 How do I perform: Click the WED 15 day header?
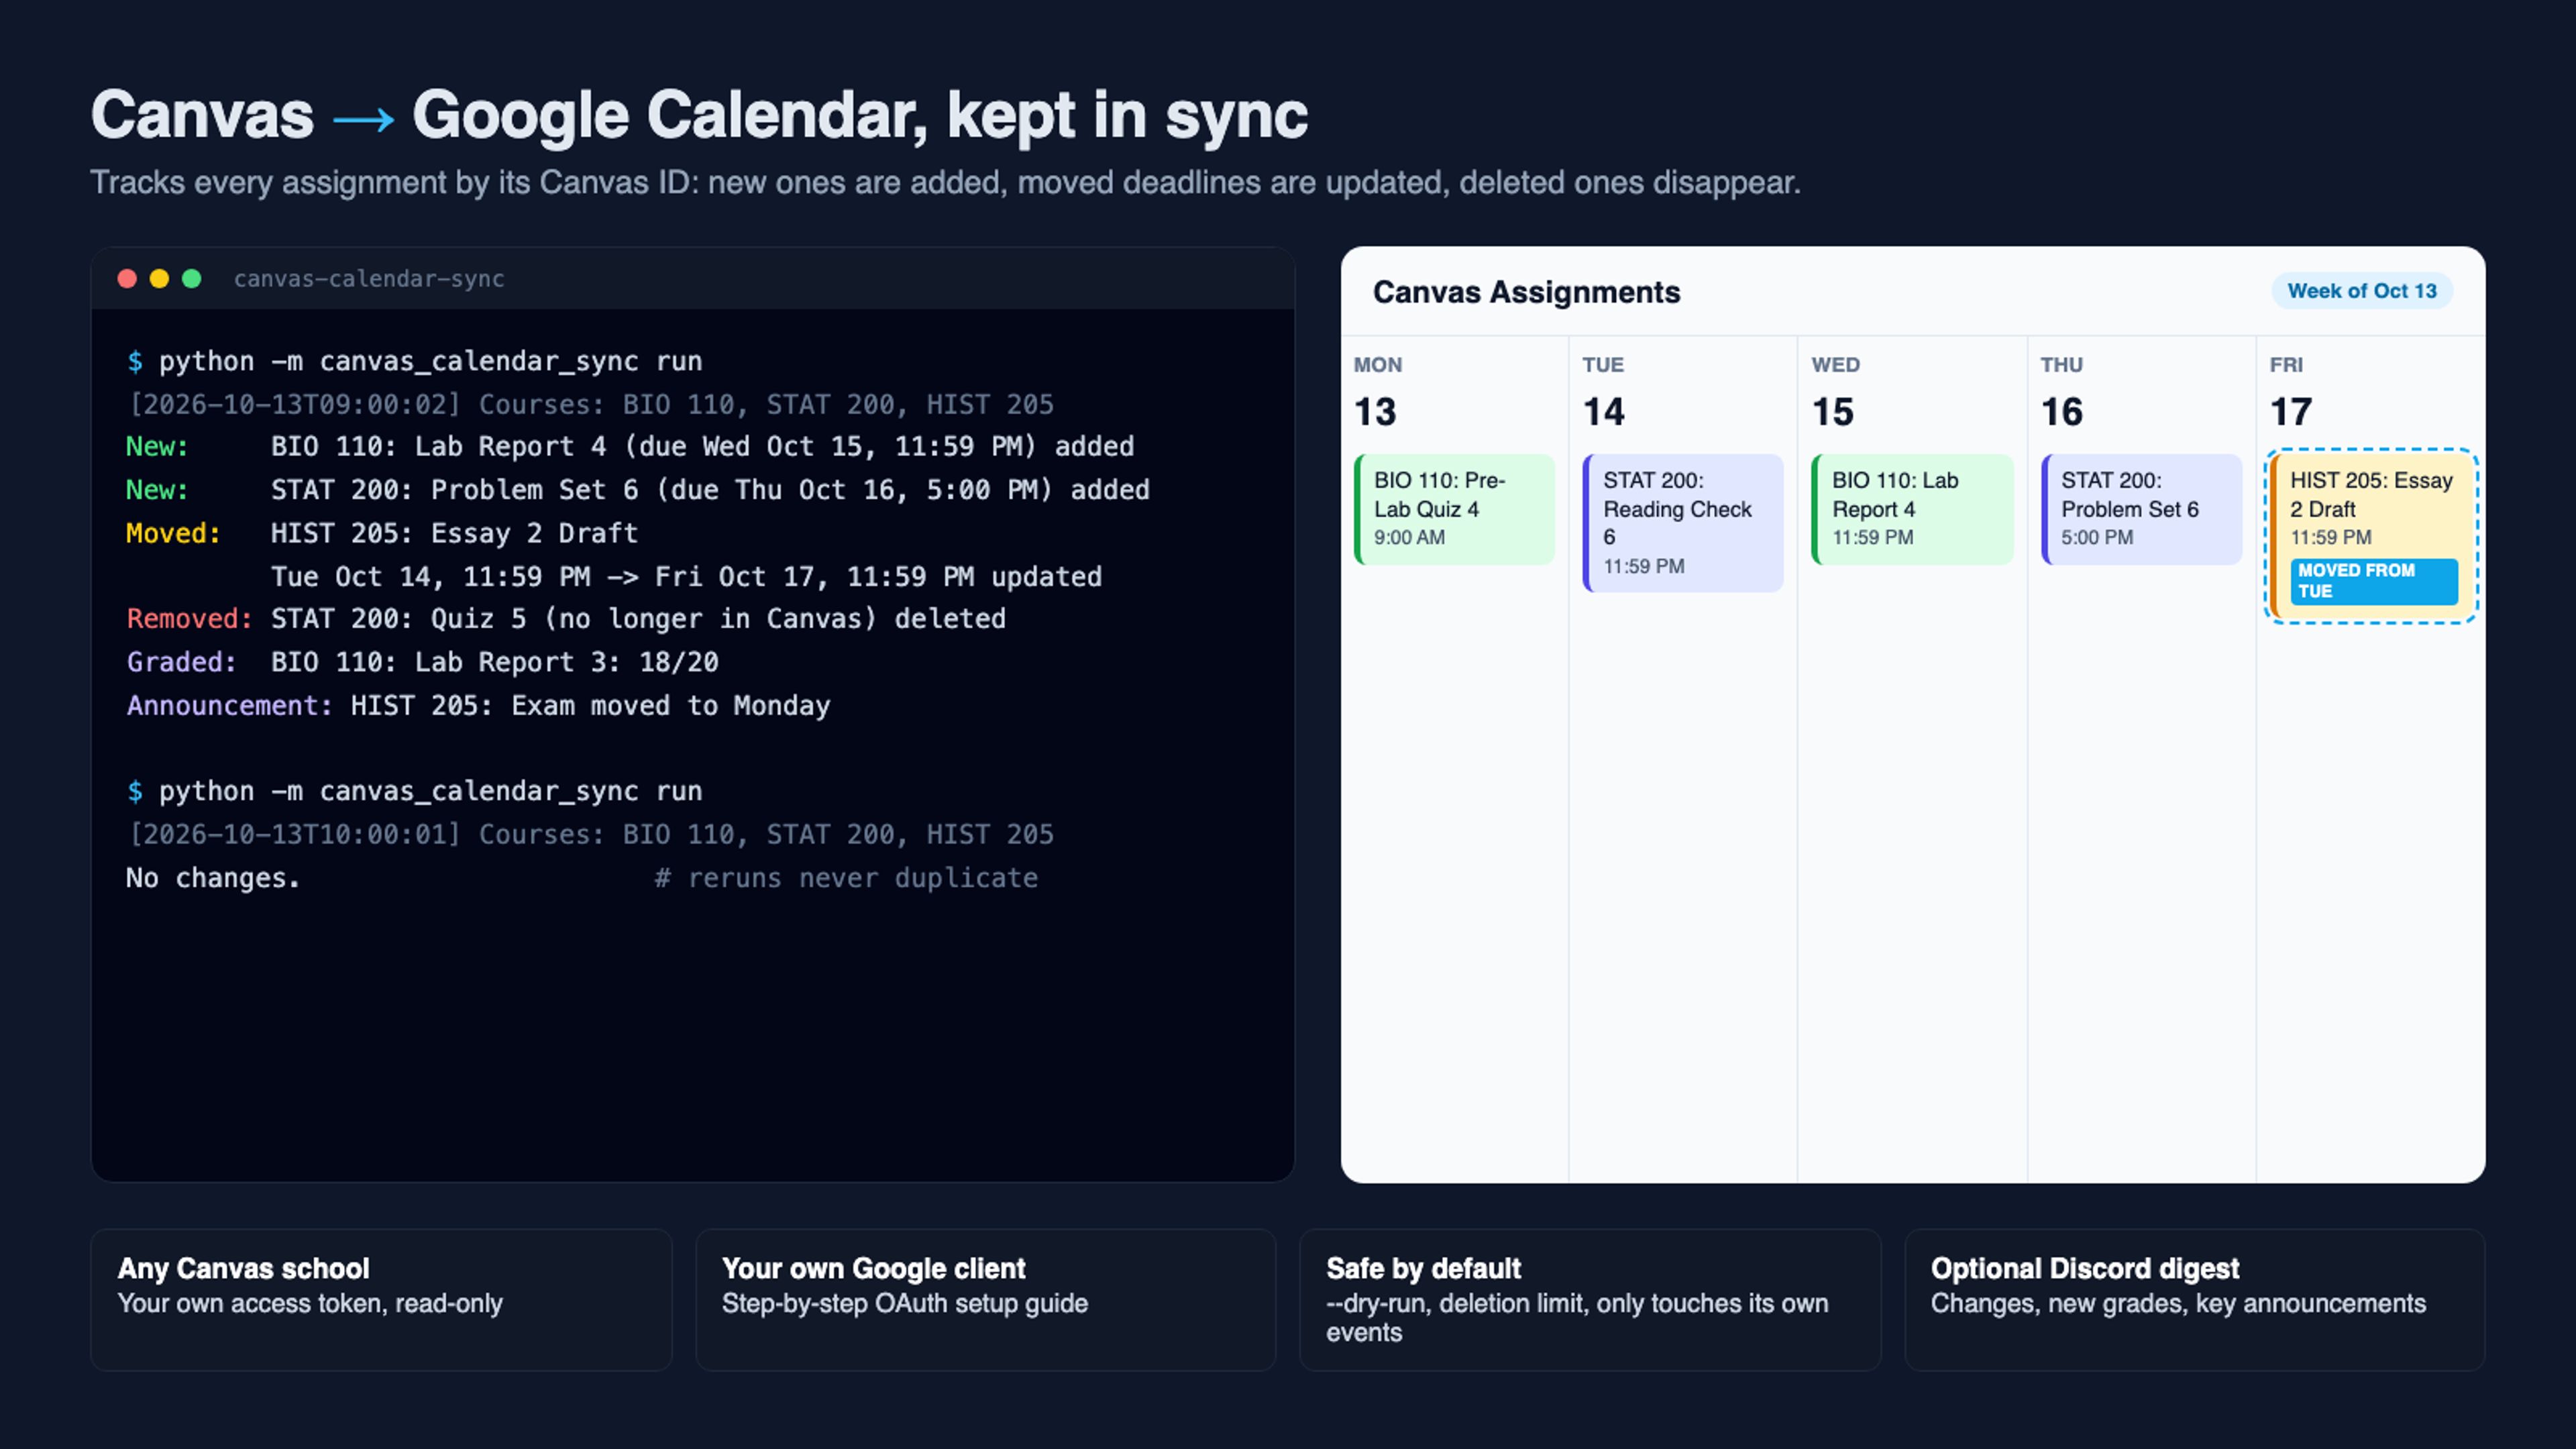pos(1836,392)
